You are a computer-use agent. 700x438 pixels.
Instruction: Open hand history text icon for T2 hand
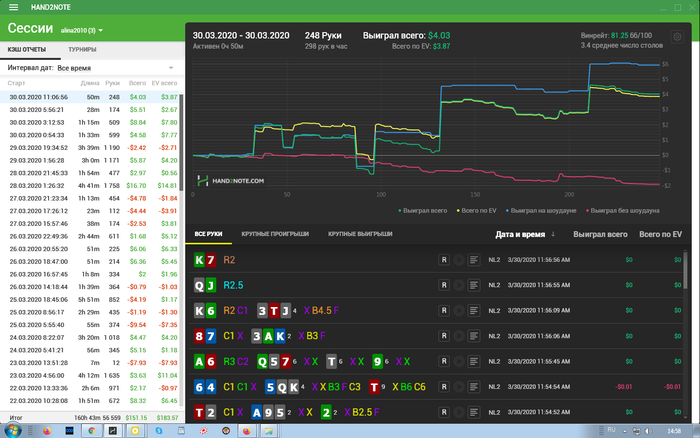pos(474,412)
